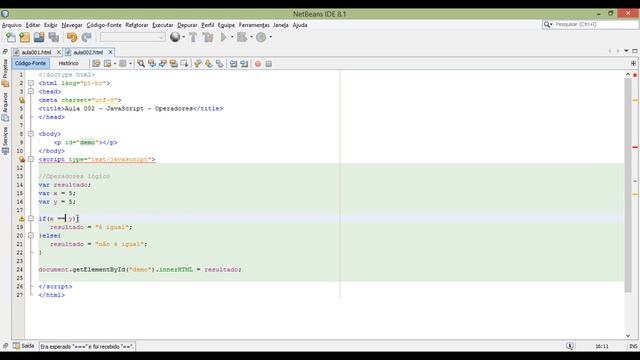Click the warning triangle beside the if statement
This screenshot has width=640, height=360.
(x=22, y=219)
